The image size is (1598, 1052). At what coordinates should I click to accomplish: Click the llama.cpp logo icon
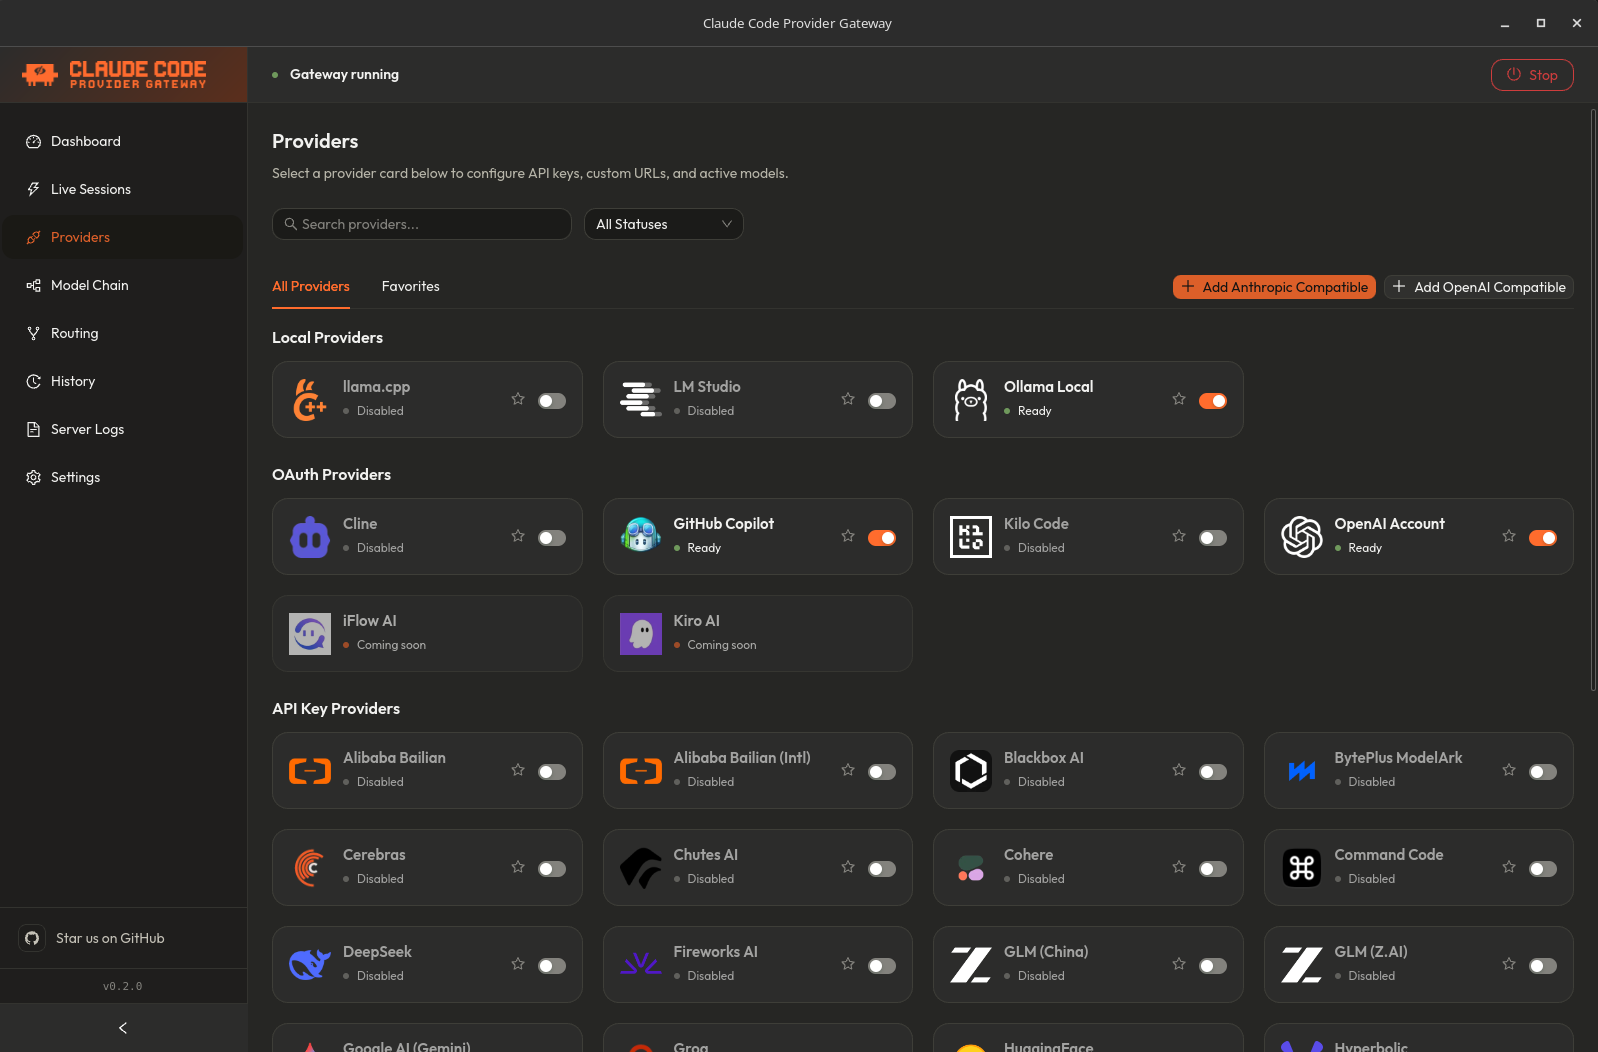[x=310, y=400]
